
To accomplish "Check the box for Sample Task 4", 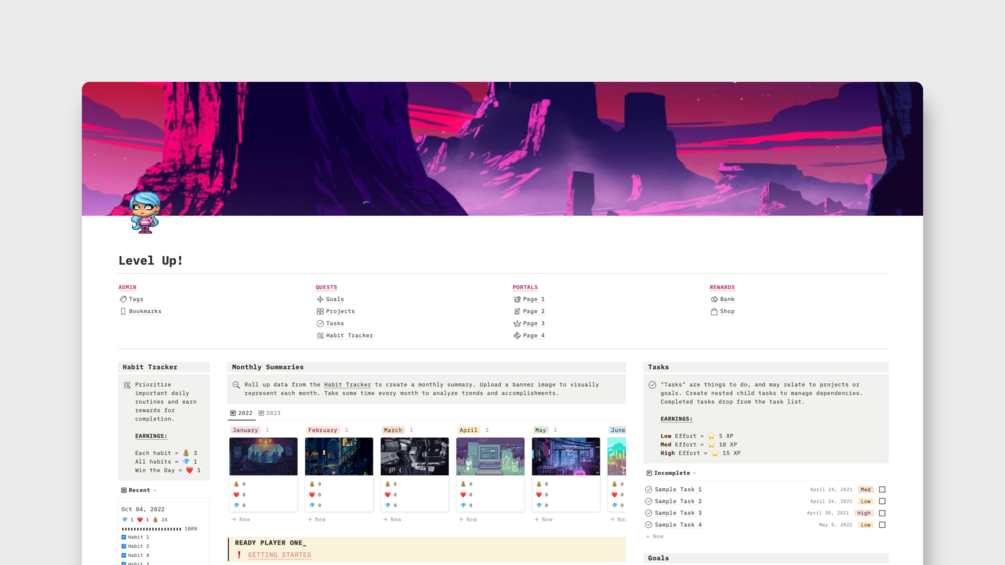I will [x=882, y=525].
